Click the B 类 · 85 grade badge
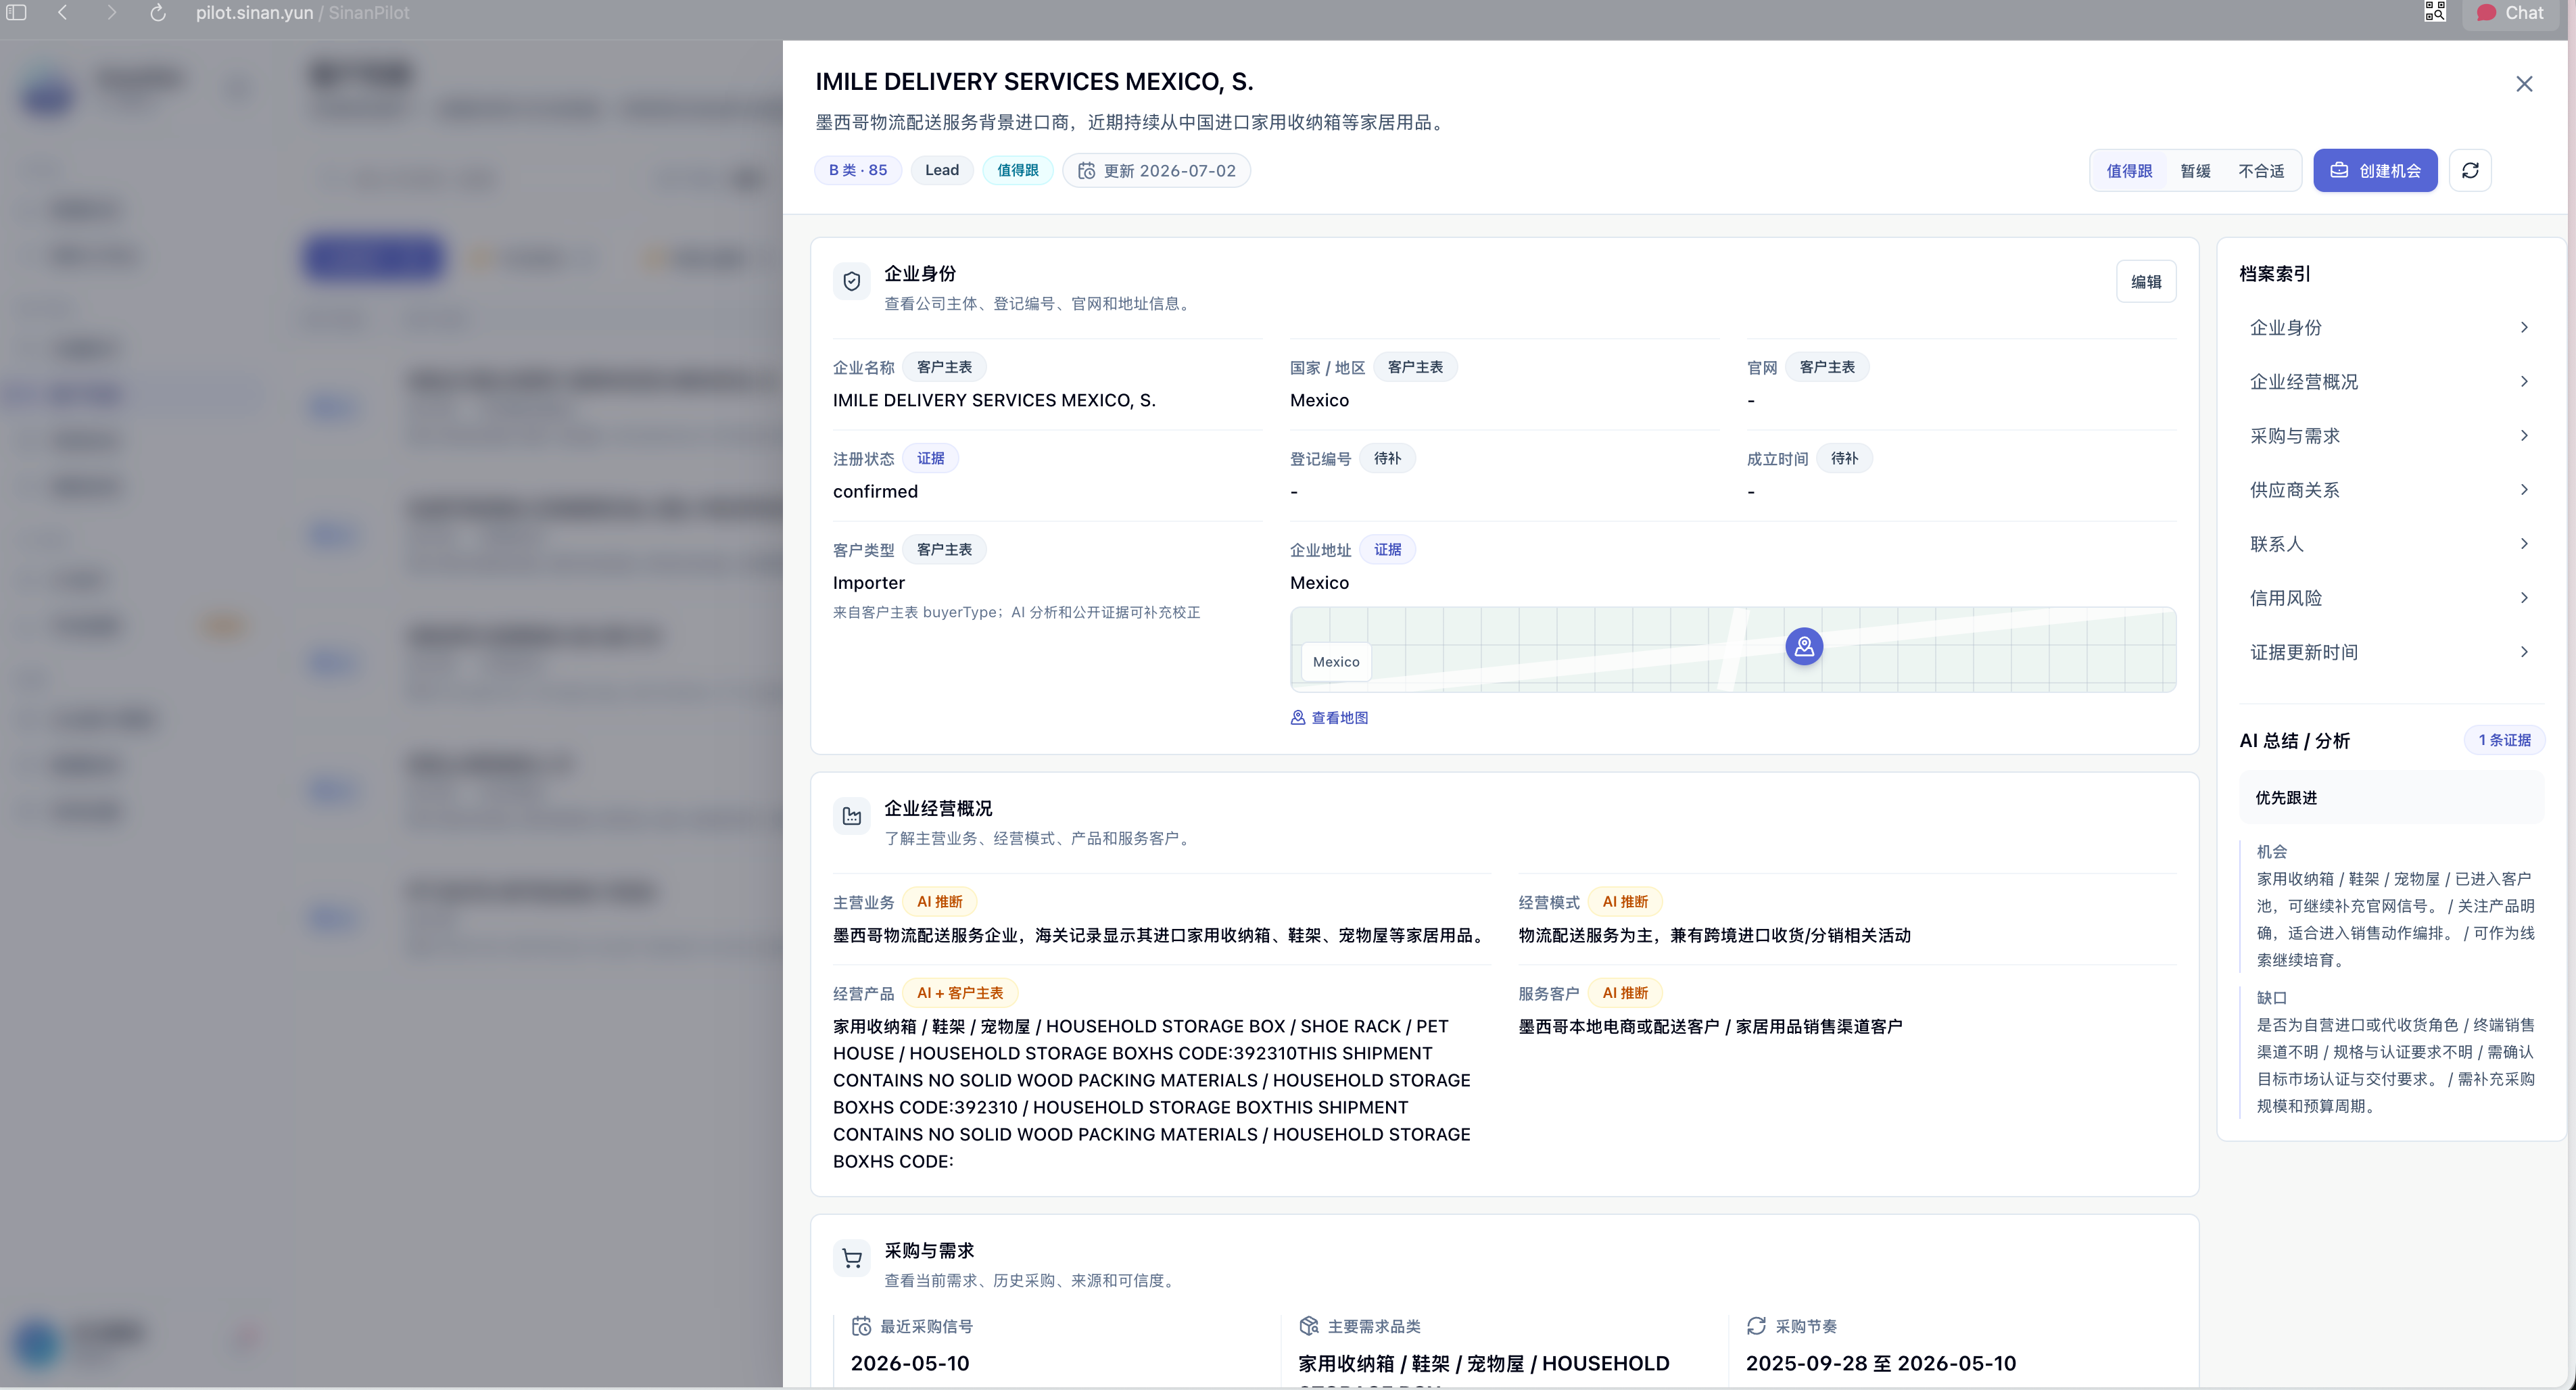This screenshot has width=2576, height=1390. click(x=858, y=170)
